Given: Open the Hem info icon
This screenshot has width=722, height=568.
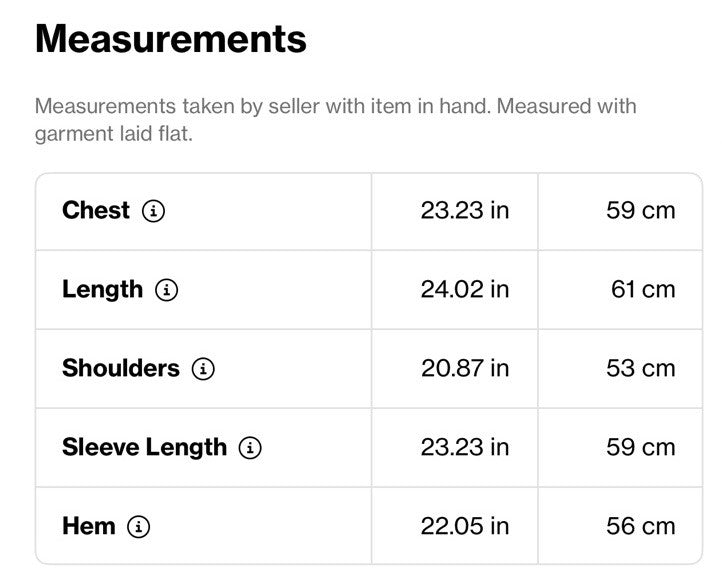Looking at the screenshot, I should pyautogui.click(x=139, y=526).
